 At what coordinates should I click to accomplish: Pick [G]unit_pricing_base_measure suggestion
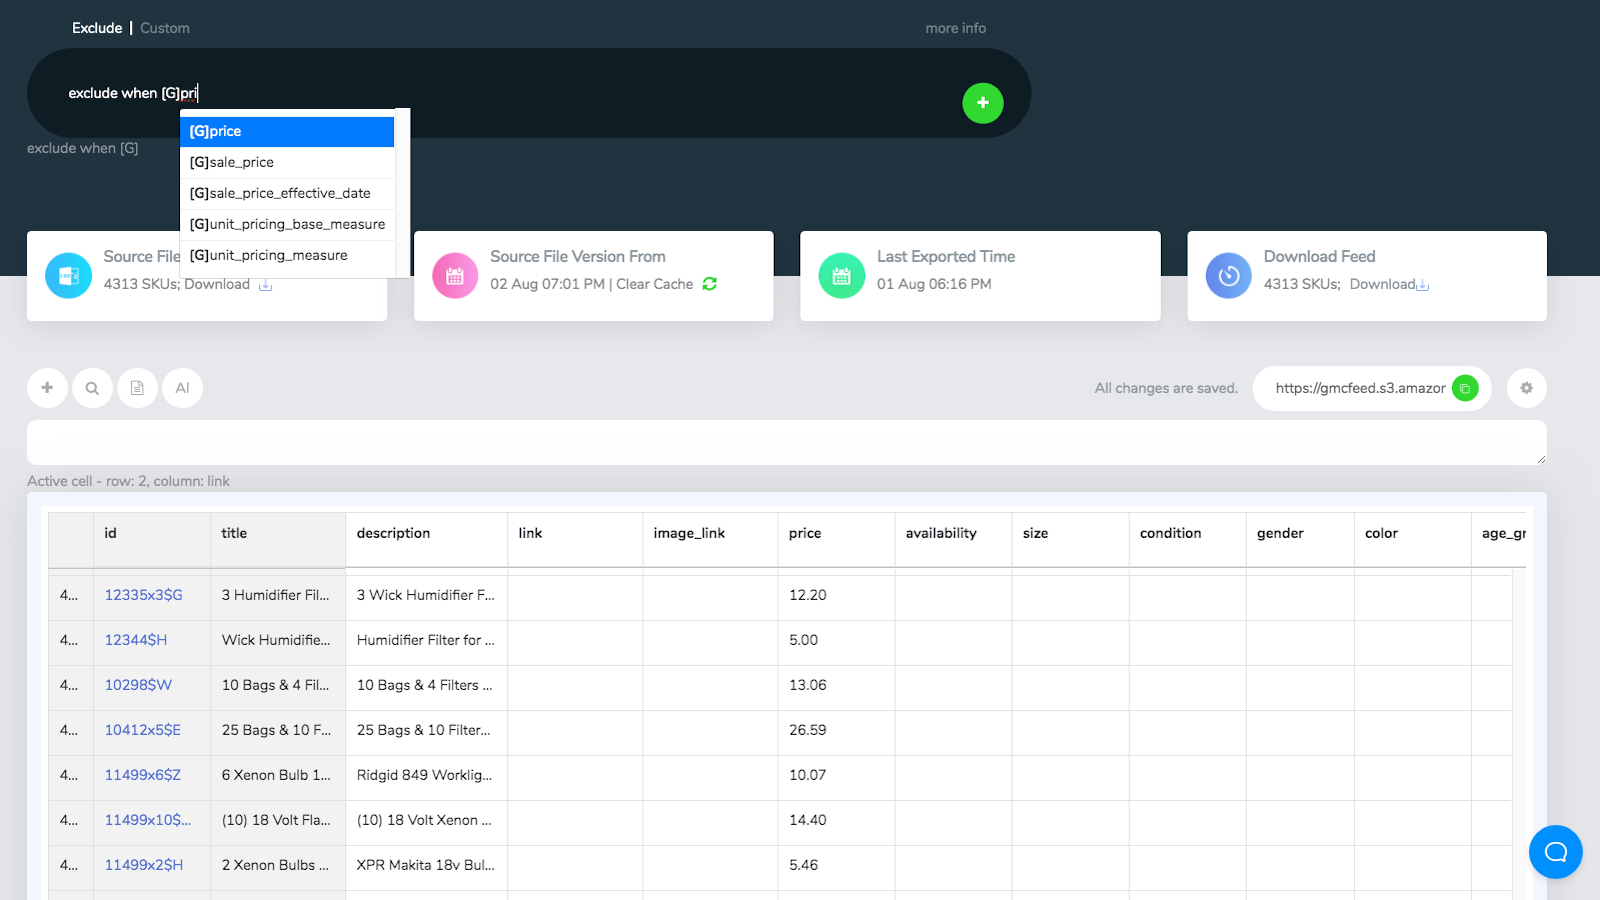tap(287, 224)
